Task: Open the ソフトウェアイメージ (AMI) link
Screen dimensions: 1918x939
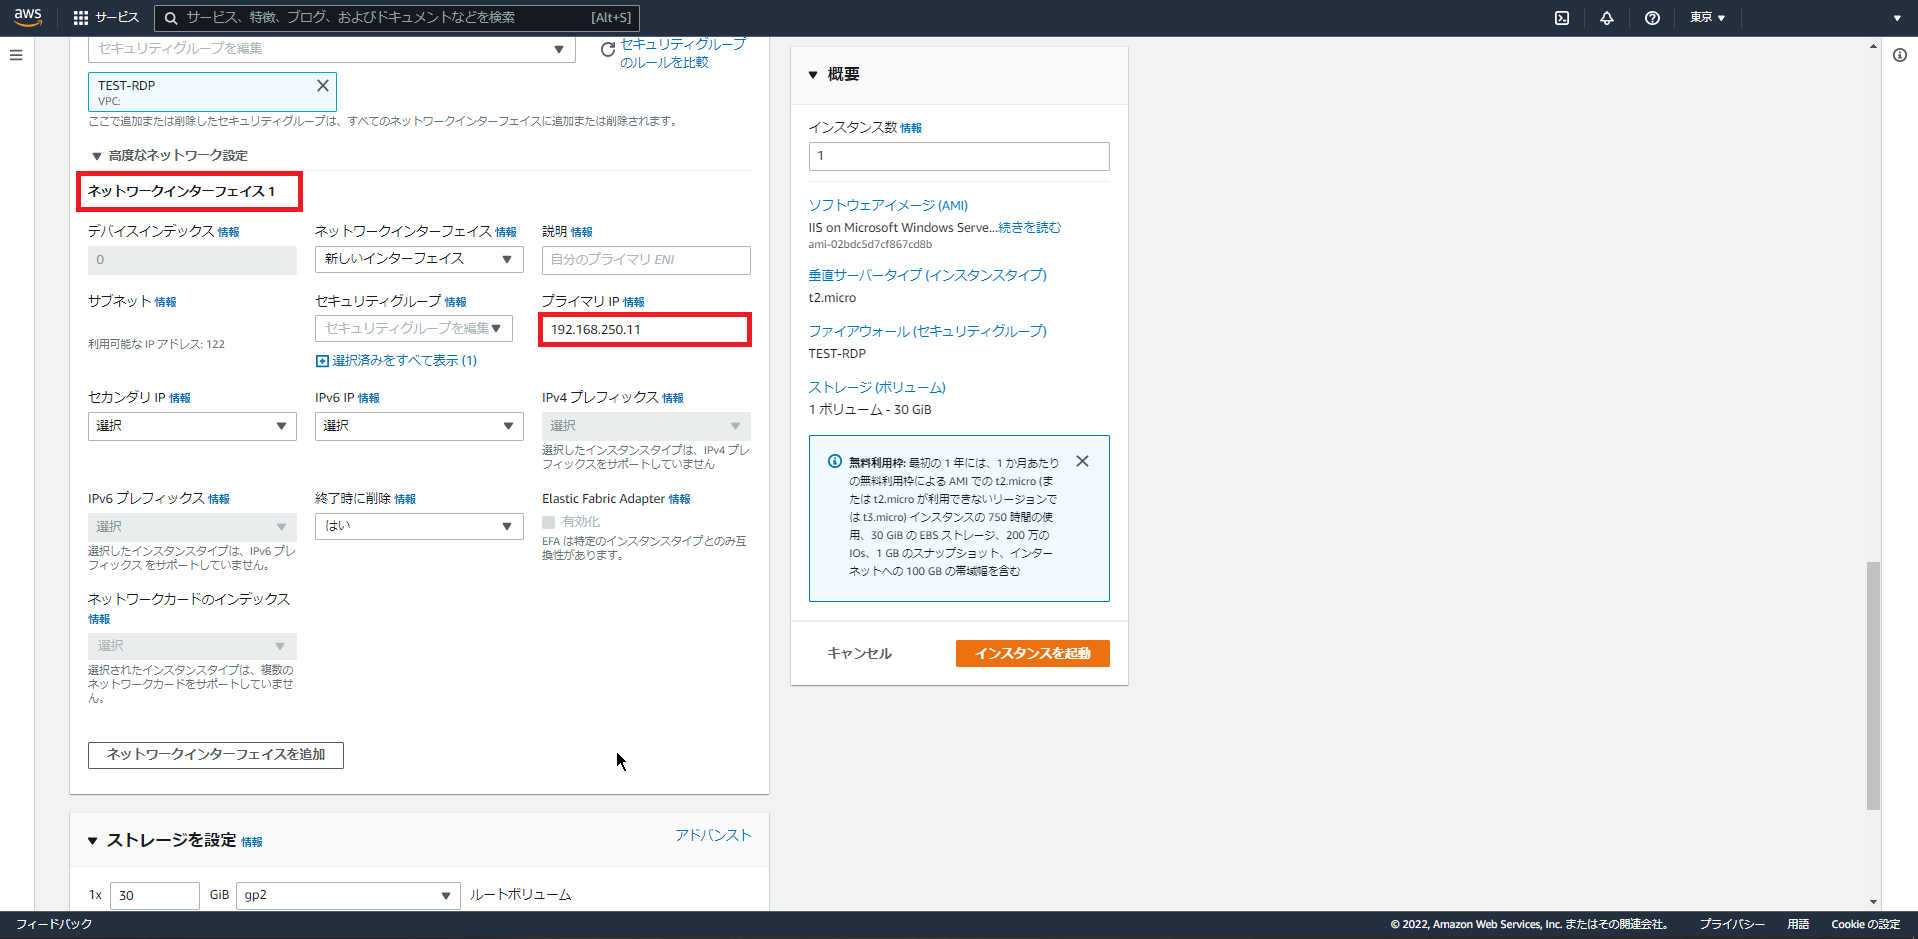Action: (888, 205)
